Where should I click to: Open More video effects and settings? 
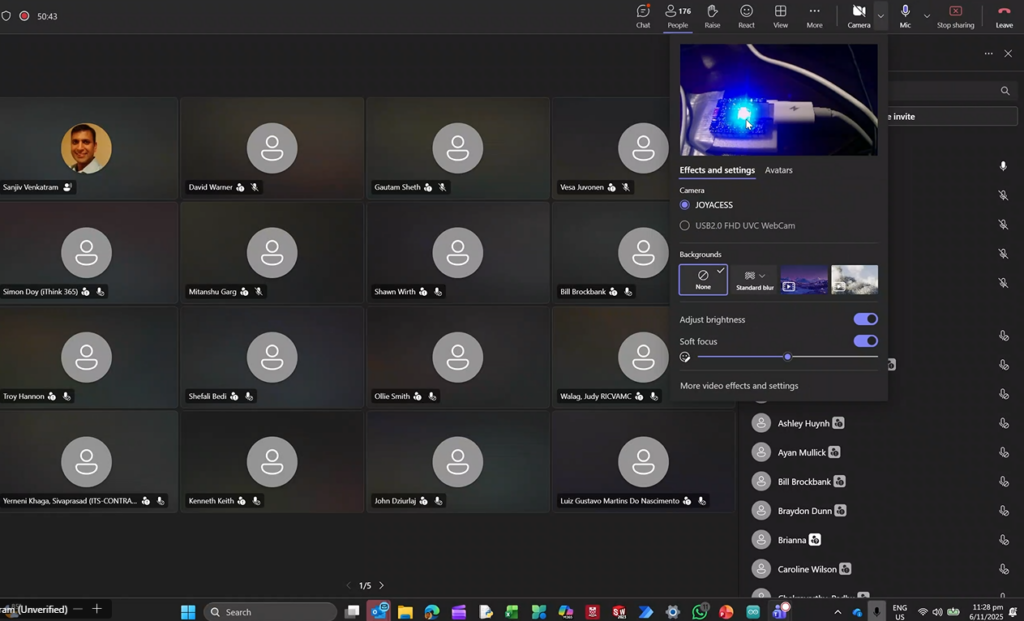tap(738, 386)
